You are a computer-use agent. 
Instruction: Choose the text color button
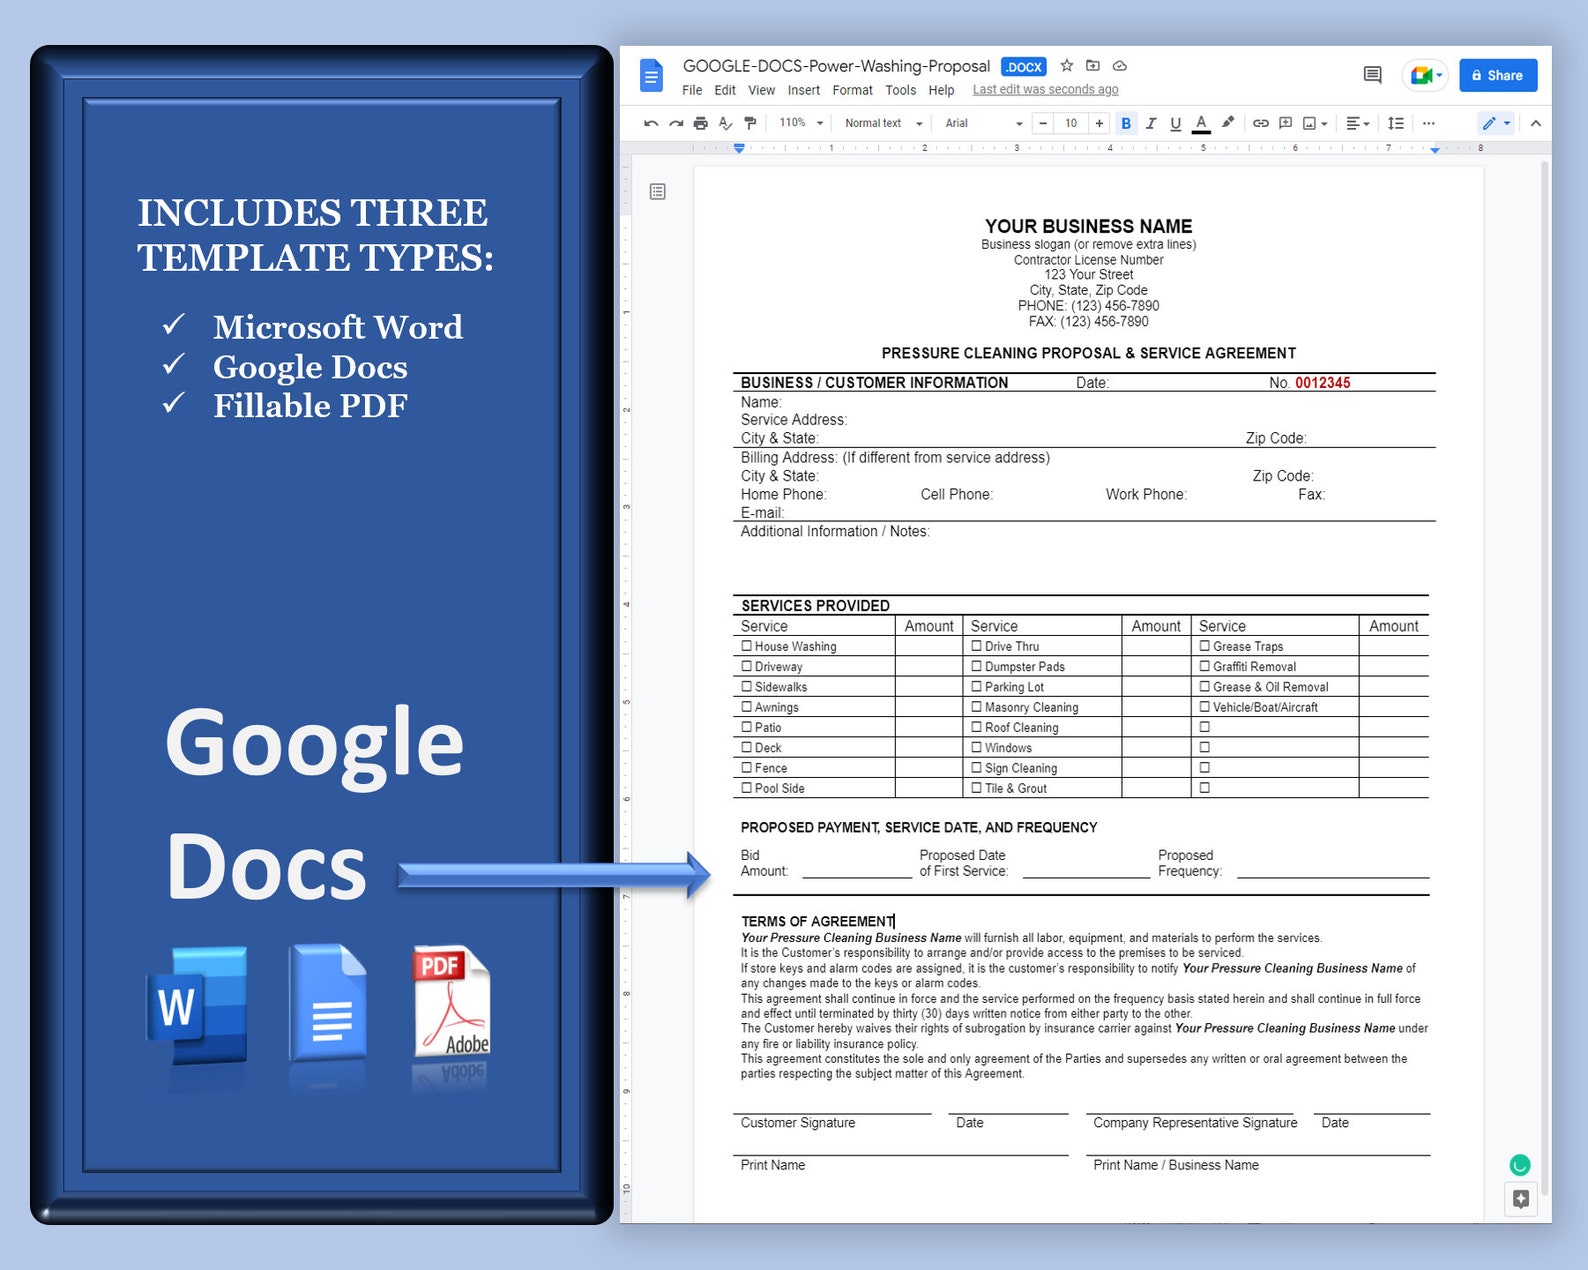click(1201, 123)
